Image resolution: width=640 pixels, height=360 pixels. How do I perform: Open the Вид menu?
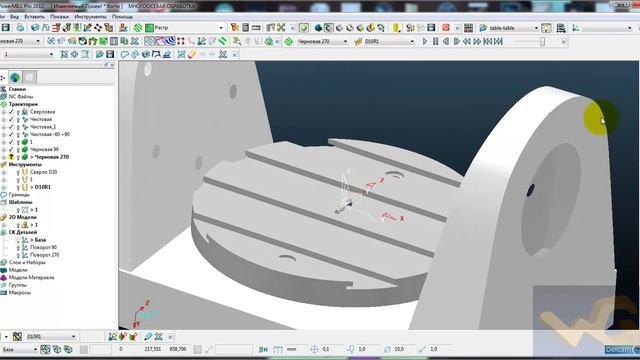point(14,17)
